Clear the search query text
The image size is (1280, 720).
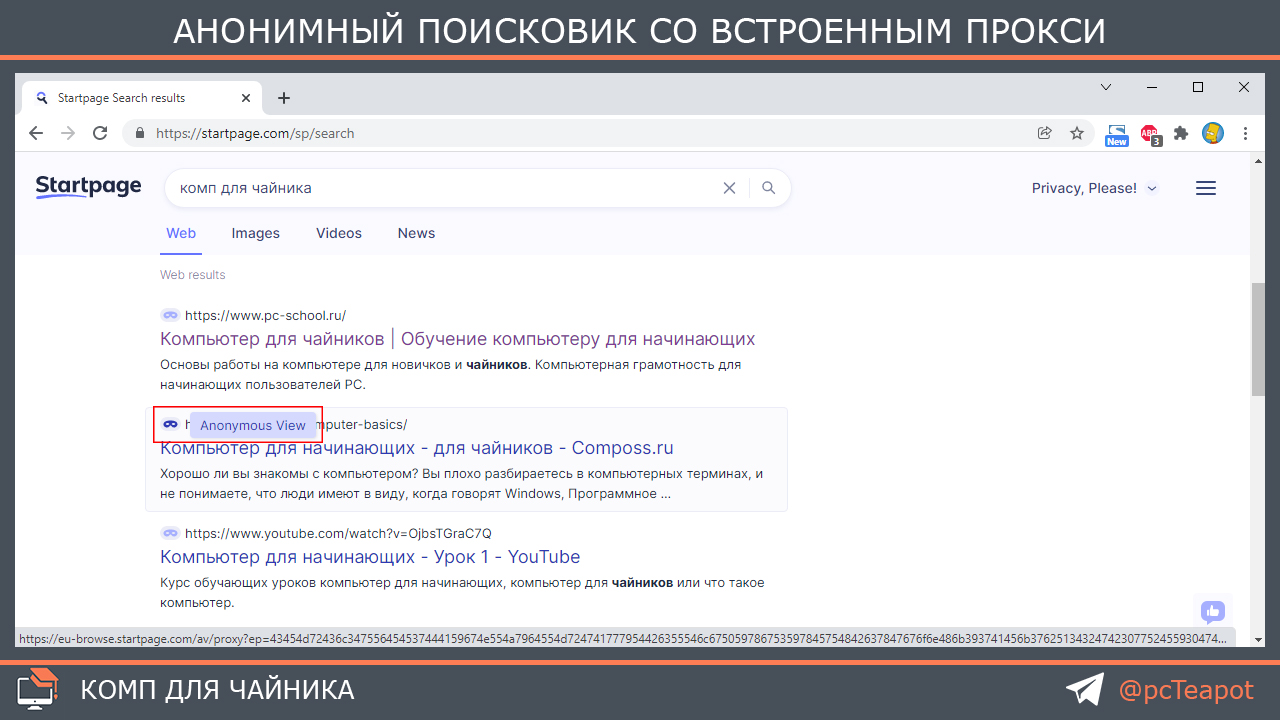click(x=729, y=188)
